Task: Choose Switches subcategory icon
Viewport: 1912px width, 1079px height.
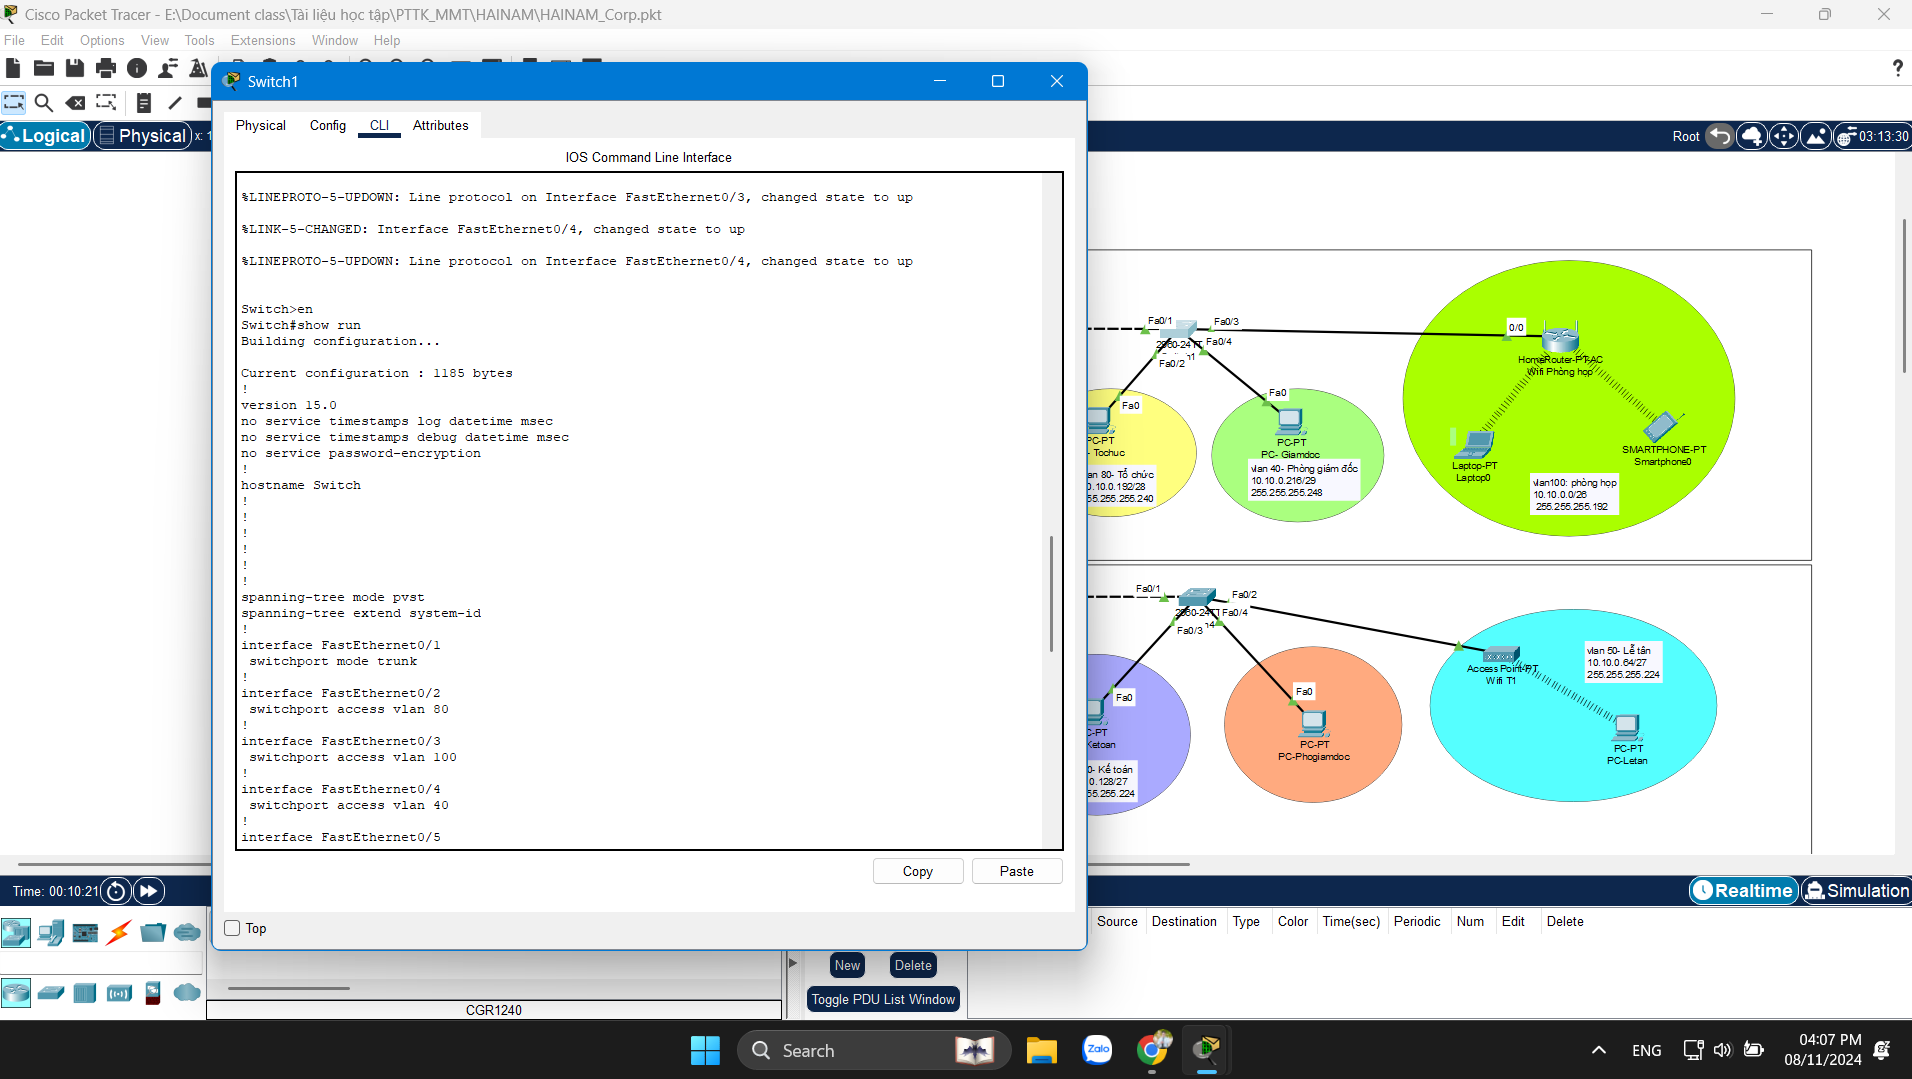Action: (51, 993)
